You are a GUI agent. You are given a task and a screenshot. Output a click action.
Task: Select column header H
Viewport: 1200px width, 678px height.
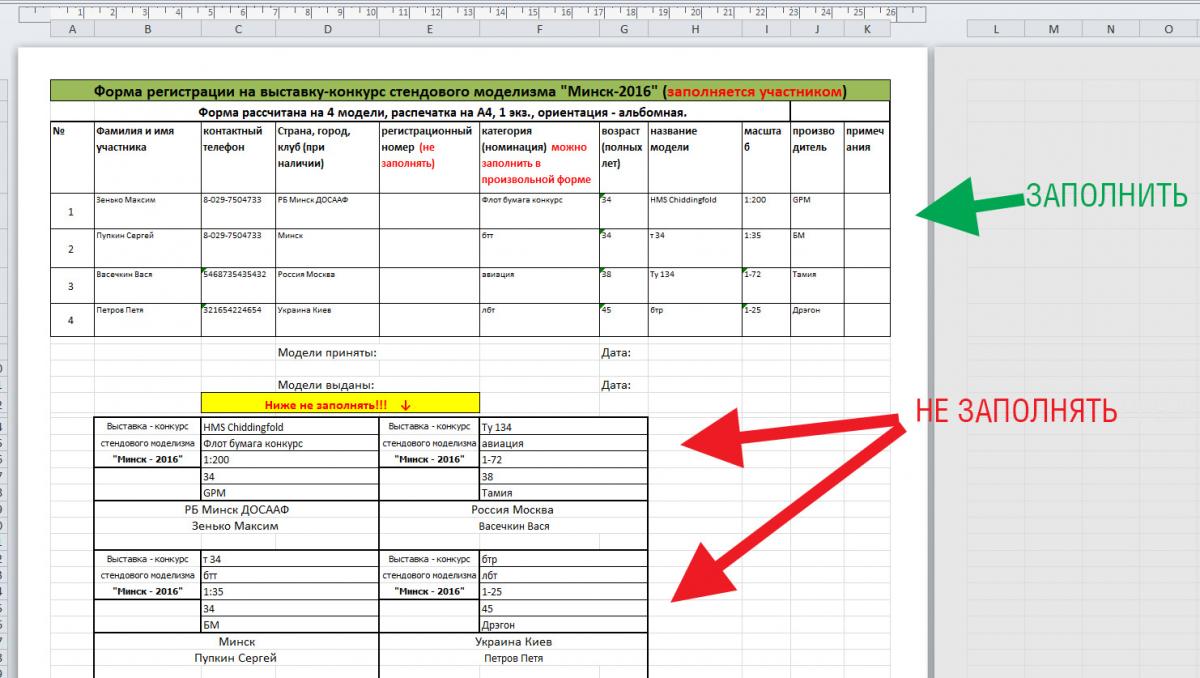point(694,30)
